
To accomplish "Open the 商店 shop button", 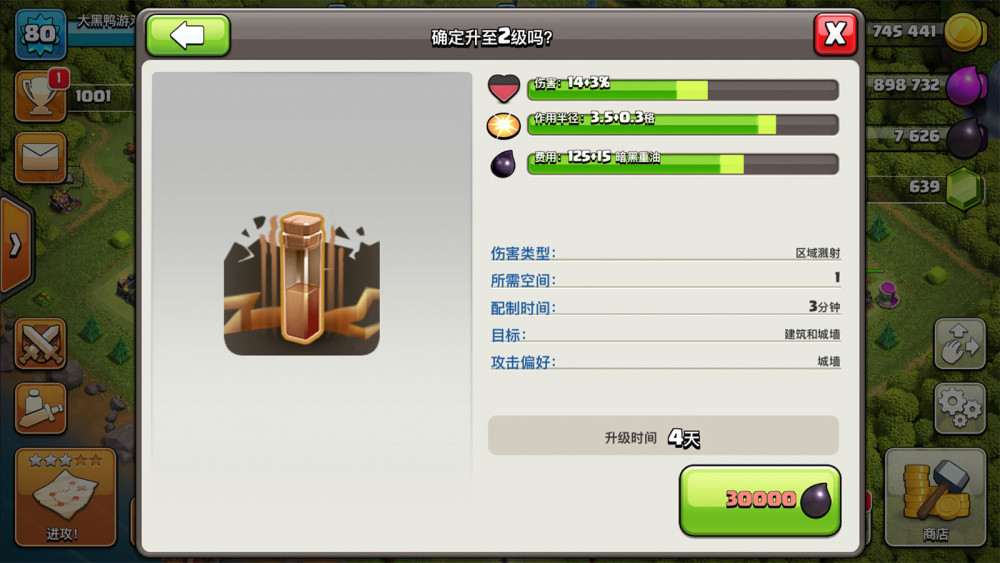I will 935,497.
